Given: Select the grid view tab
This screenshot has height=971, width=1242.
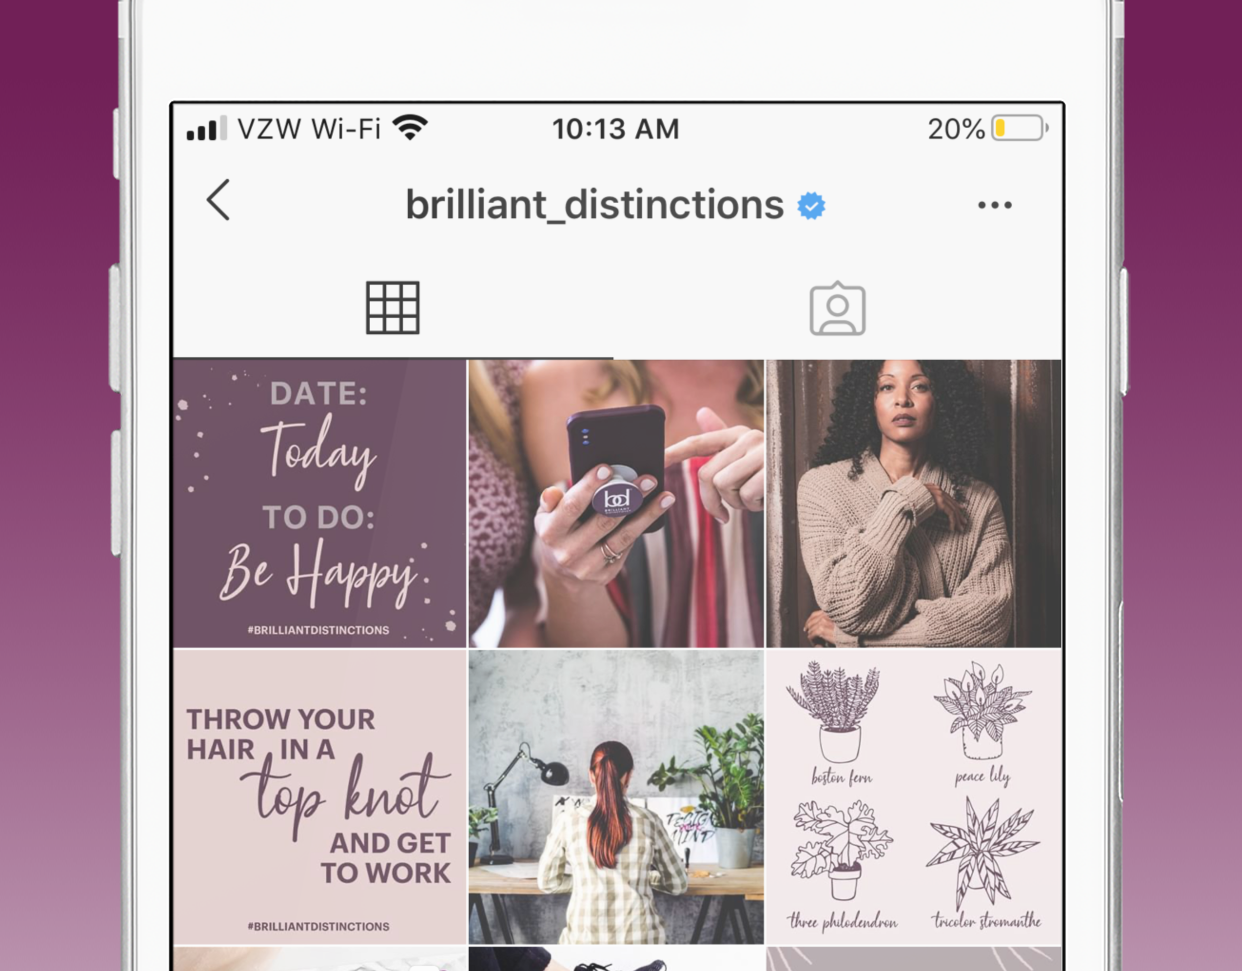Looking at the screenshot, I should [392, 308].
